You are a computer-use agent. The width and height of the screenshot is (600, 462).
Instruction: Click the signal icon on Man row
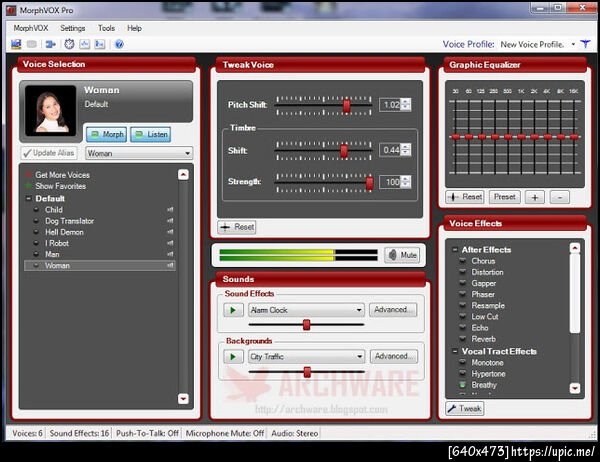(x=170, y=254)
